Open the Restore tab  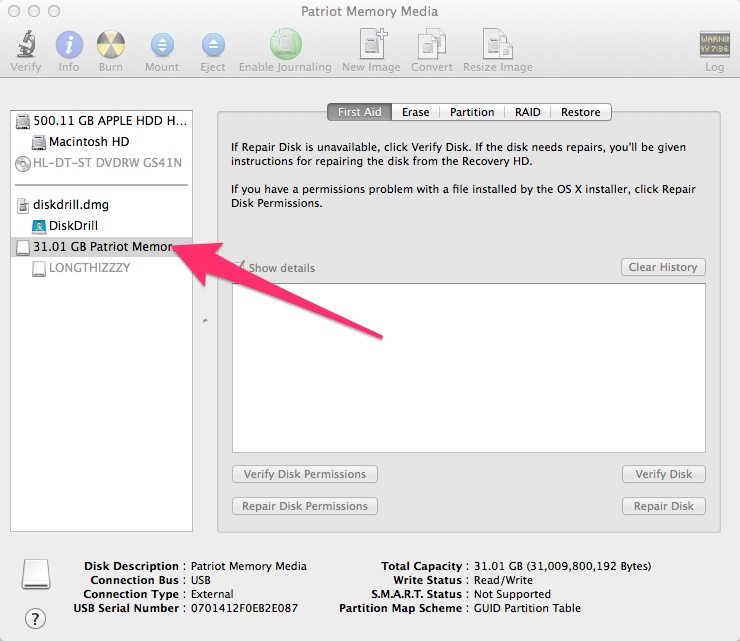(x=581, y=112)
